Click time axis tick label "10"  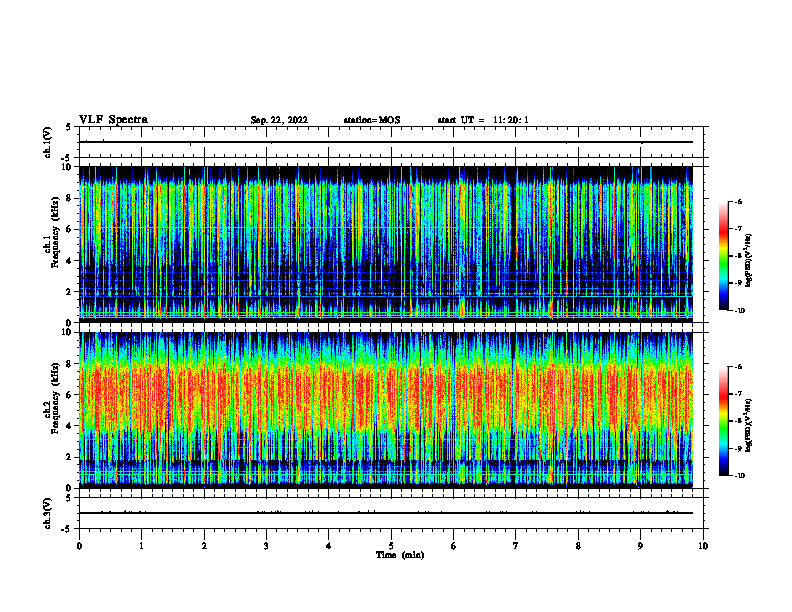703,546
